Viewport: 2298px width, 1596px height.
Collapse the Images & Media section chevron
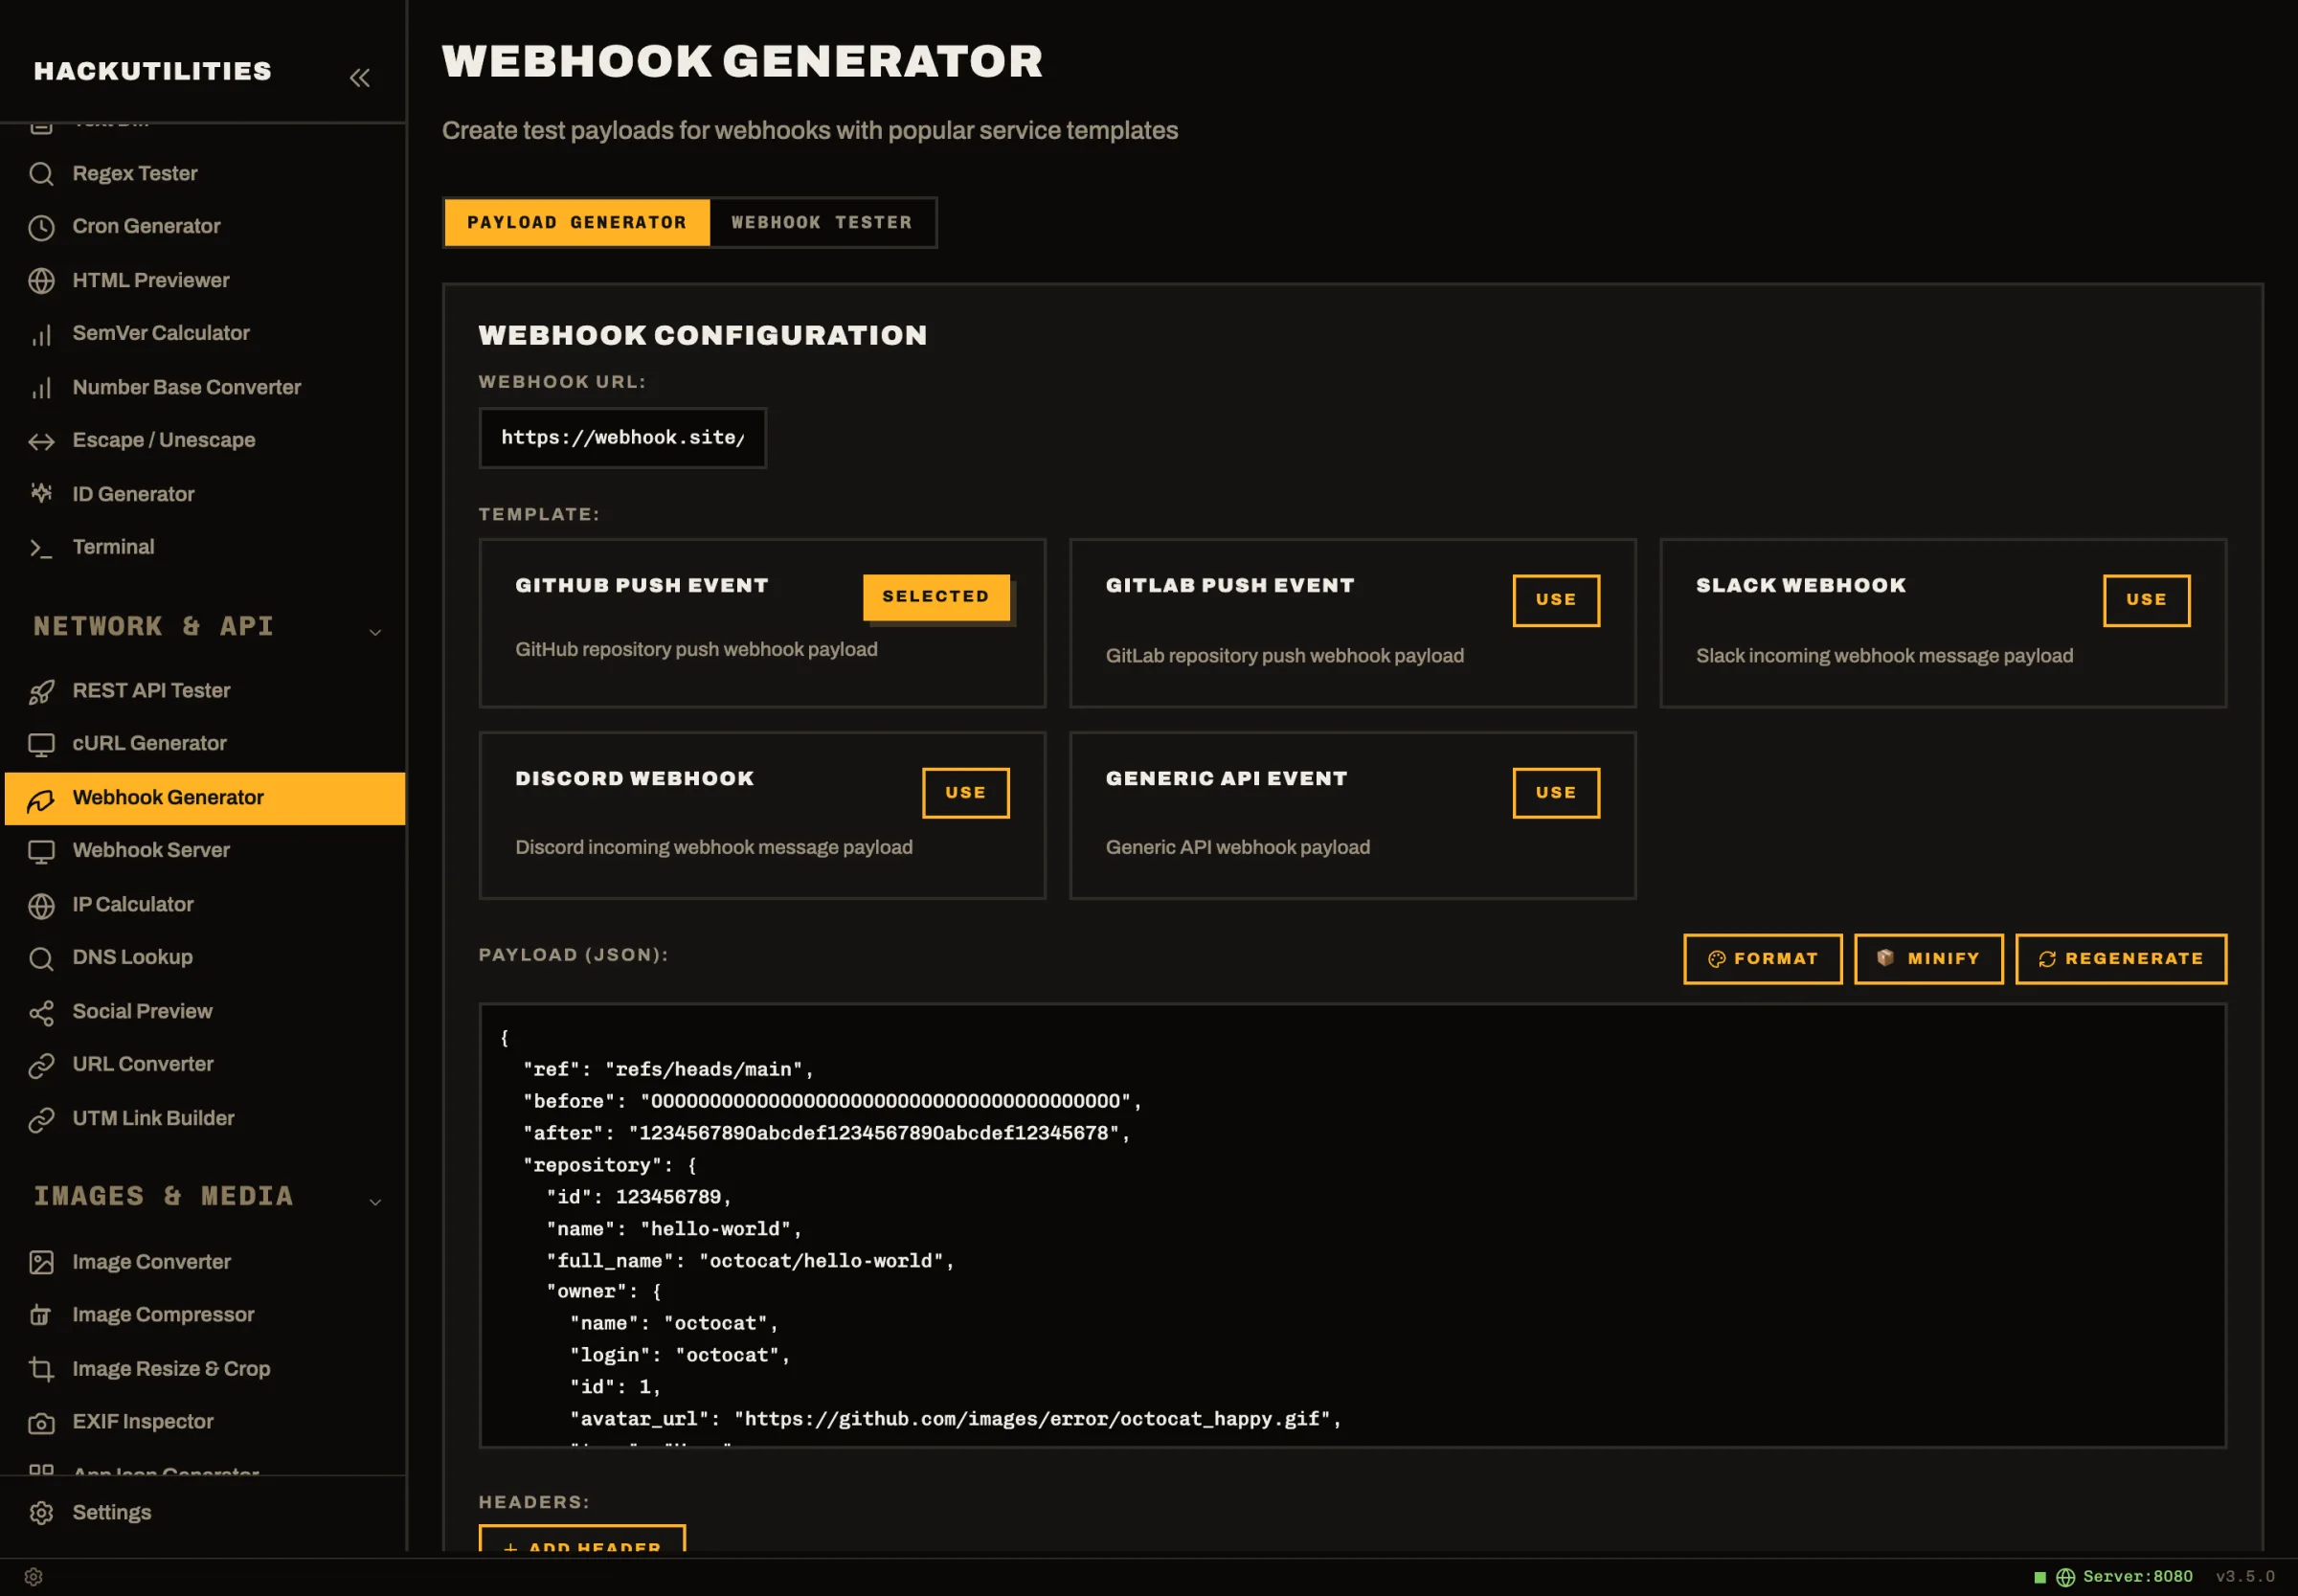point(376,1201)
